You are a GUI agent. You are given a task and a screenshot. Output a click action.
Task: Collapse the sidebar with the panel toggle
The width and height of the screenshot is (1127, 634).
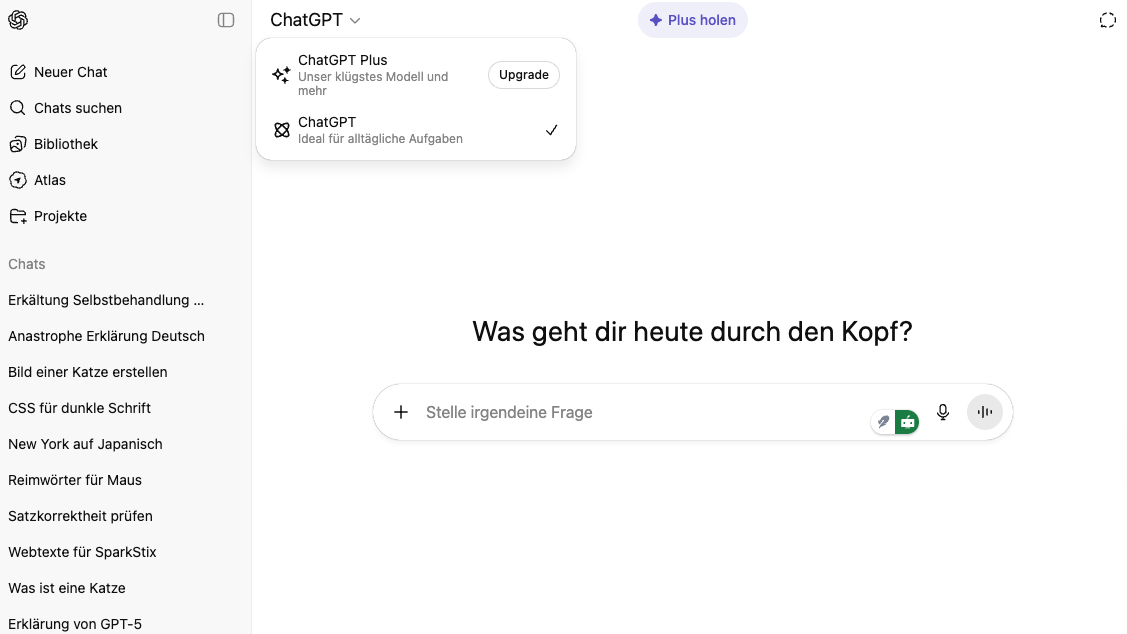(x=226, y=19)
